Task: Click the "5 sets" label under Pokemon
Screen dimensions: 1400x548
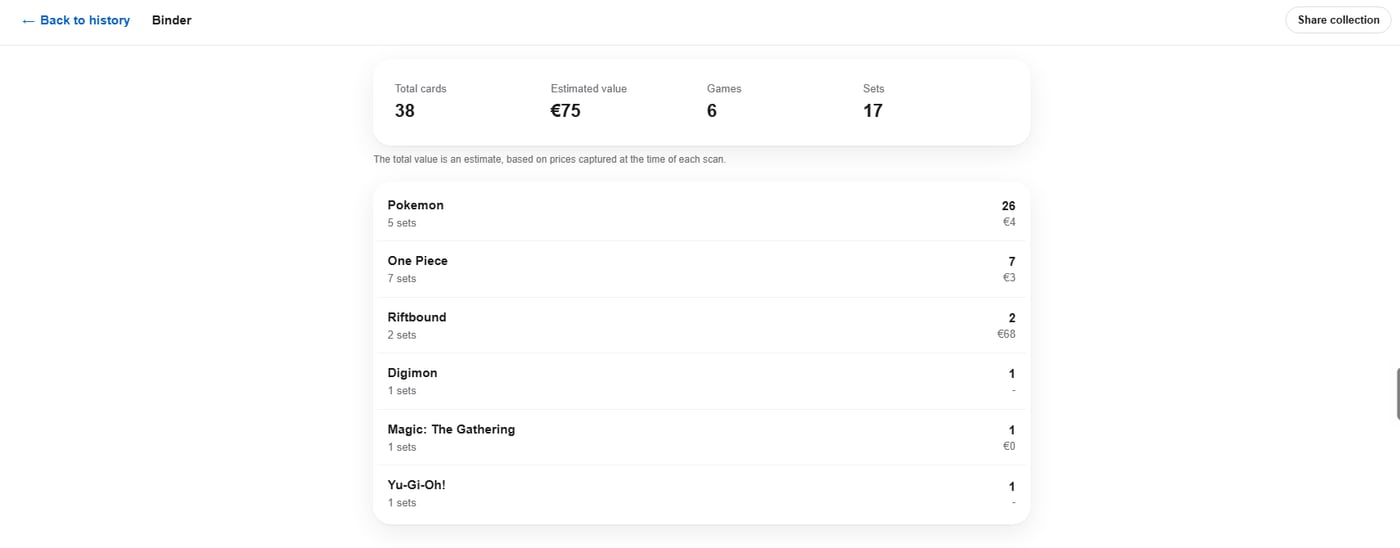Action: pos(402,223)
